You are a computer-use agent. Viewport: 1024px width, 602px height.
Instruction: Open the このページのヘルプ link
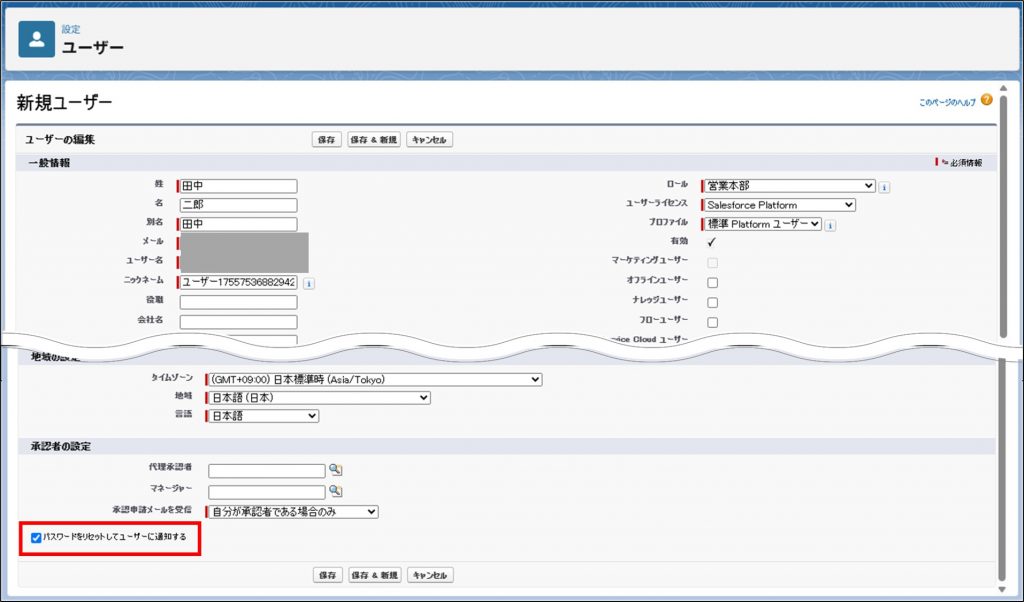click(947, 103)
